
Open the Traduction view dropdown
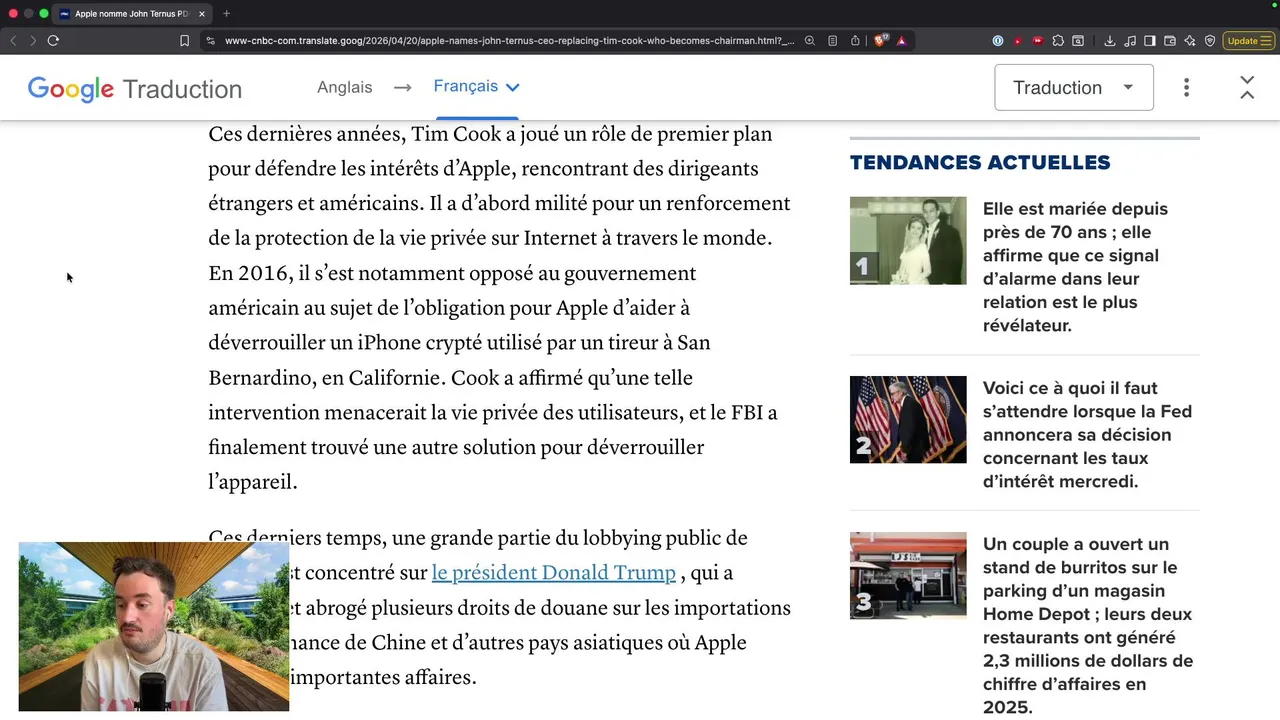click(1074, 87)
